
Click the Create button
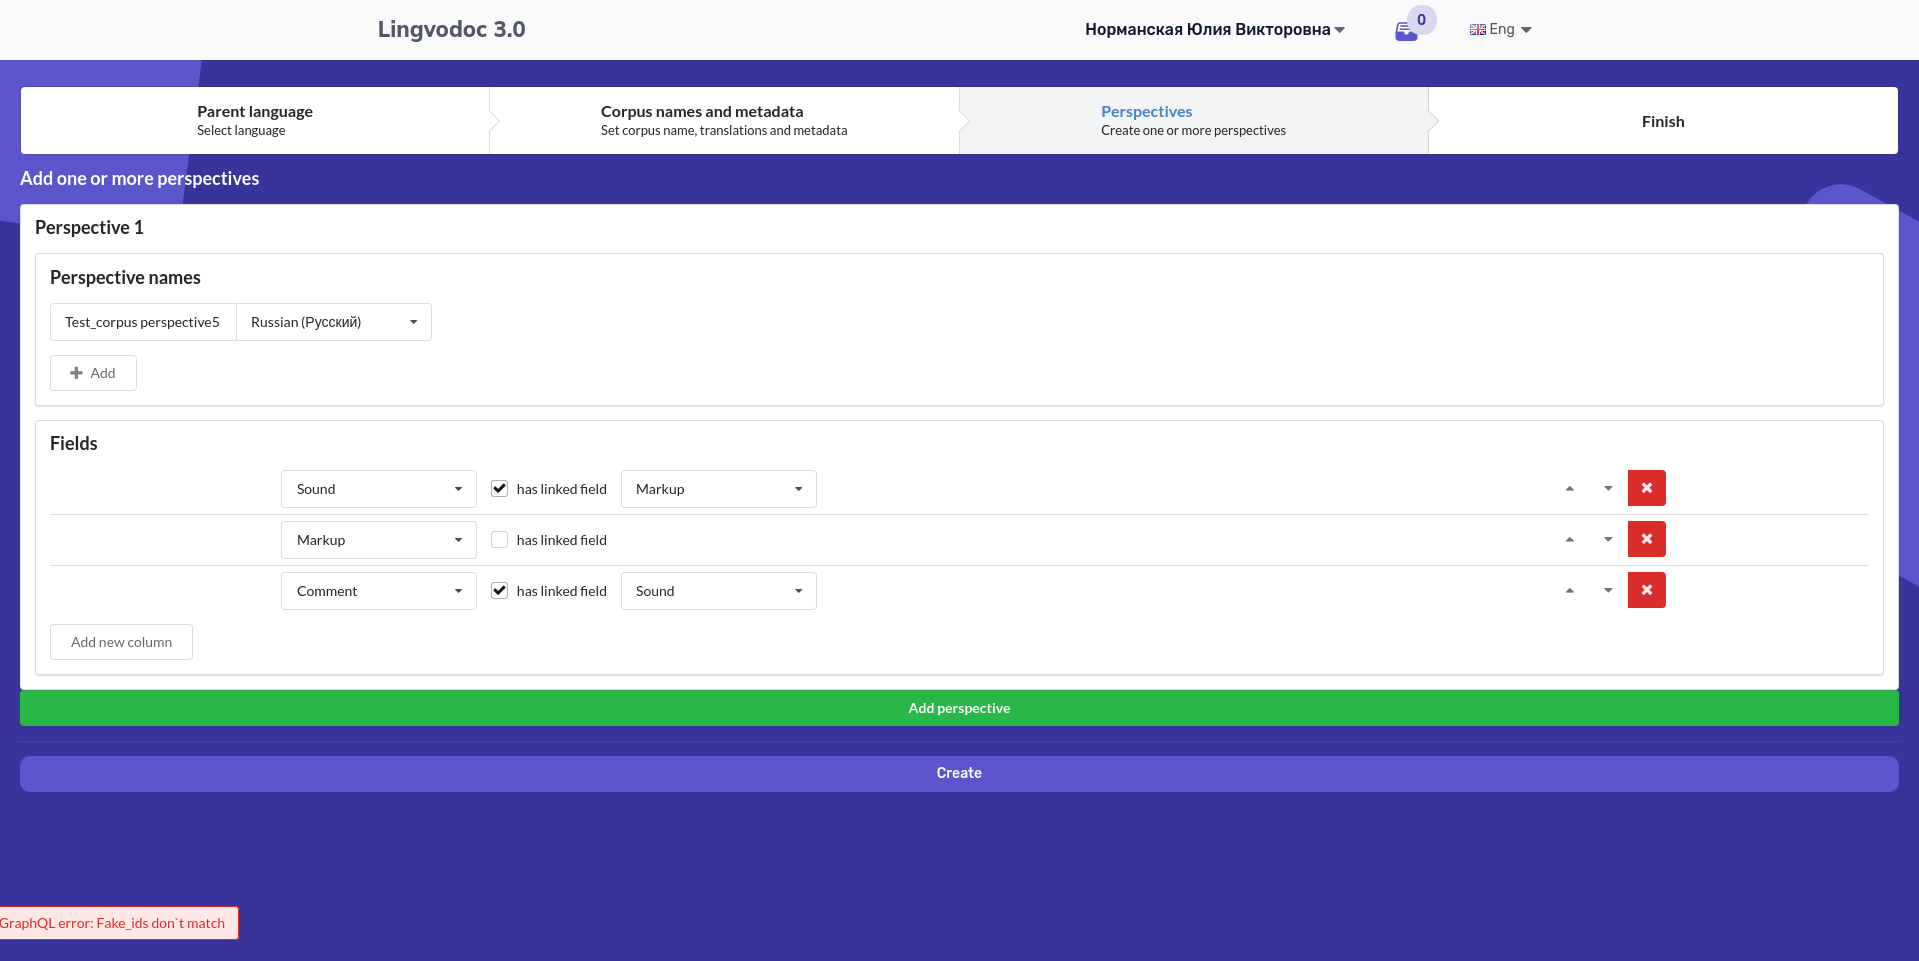[959, 773]
